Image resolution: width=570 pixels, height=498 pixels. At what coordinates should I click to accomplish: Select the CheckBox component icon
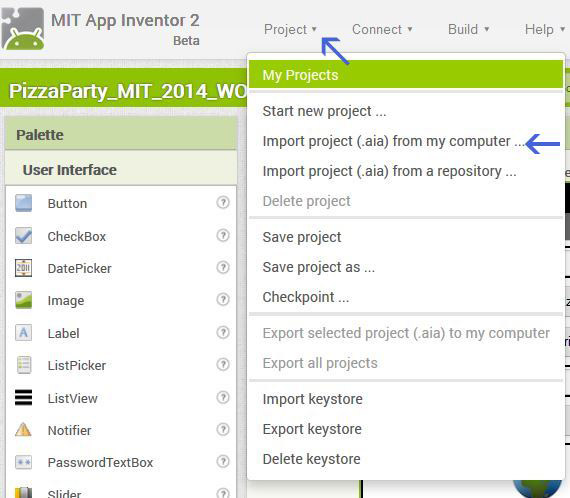23,236
